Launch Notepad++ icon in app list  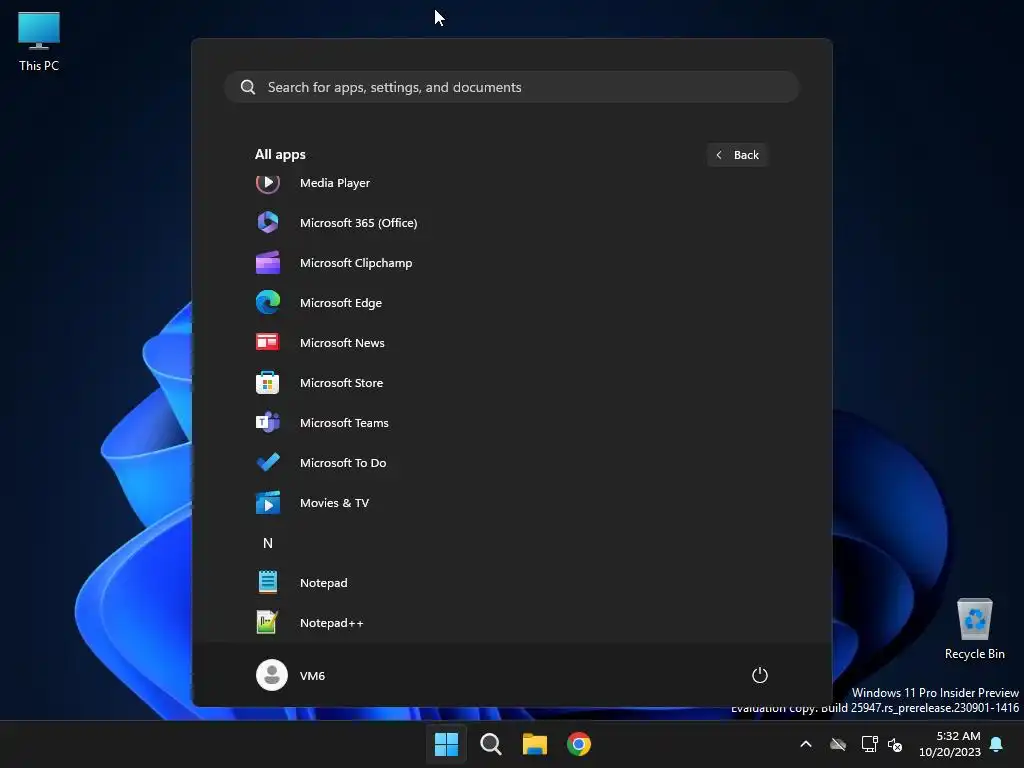(268, 622)
